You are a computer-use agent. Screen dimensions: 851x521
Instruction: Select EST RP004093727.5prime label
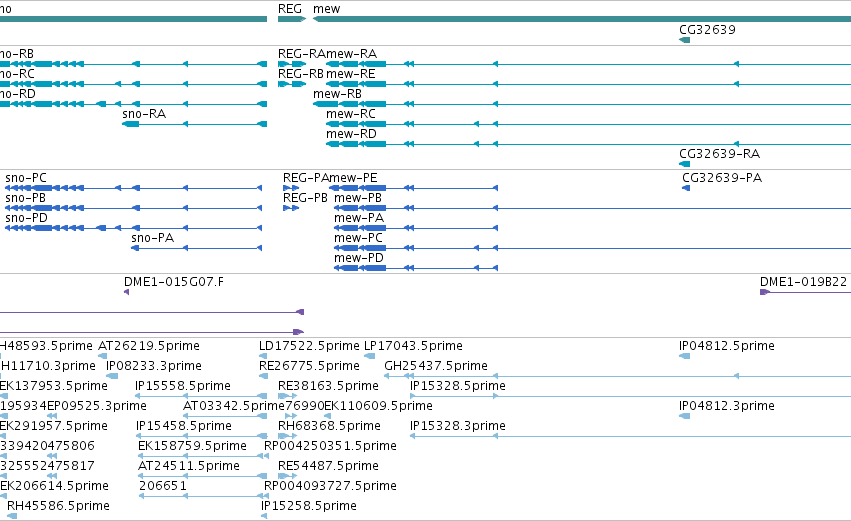(330, 486)
